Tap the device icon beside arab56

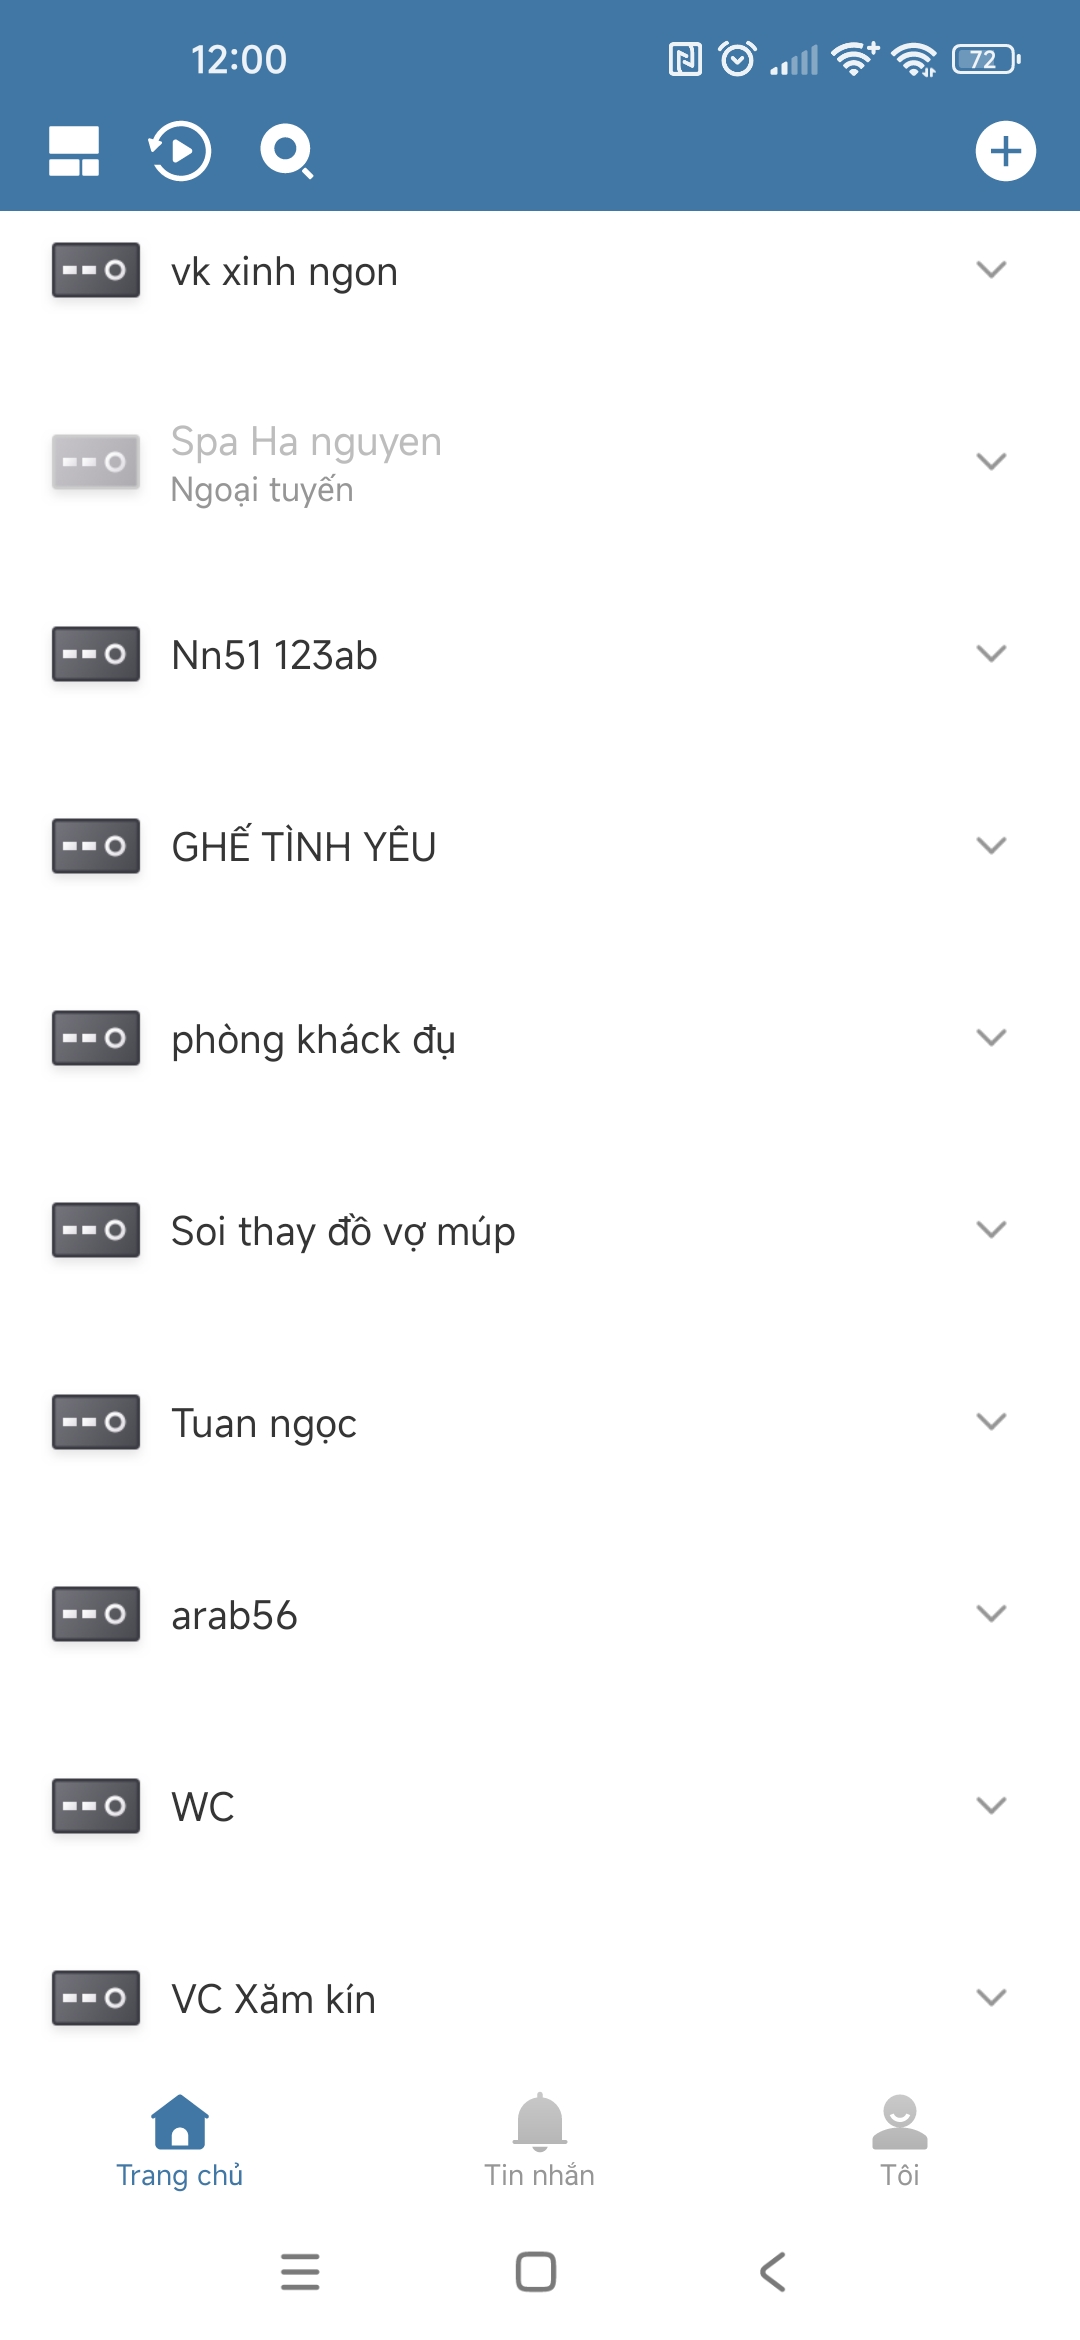click(x=96, y=1614)
